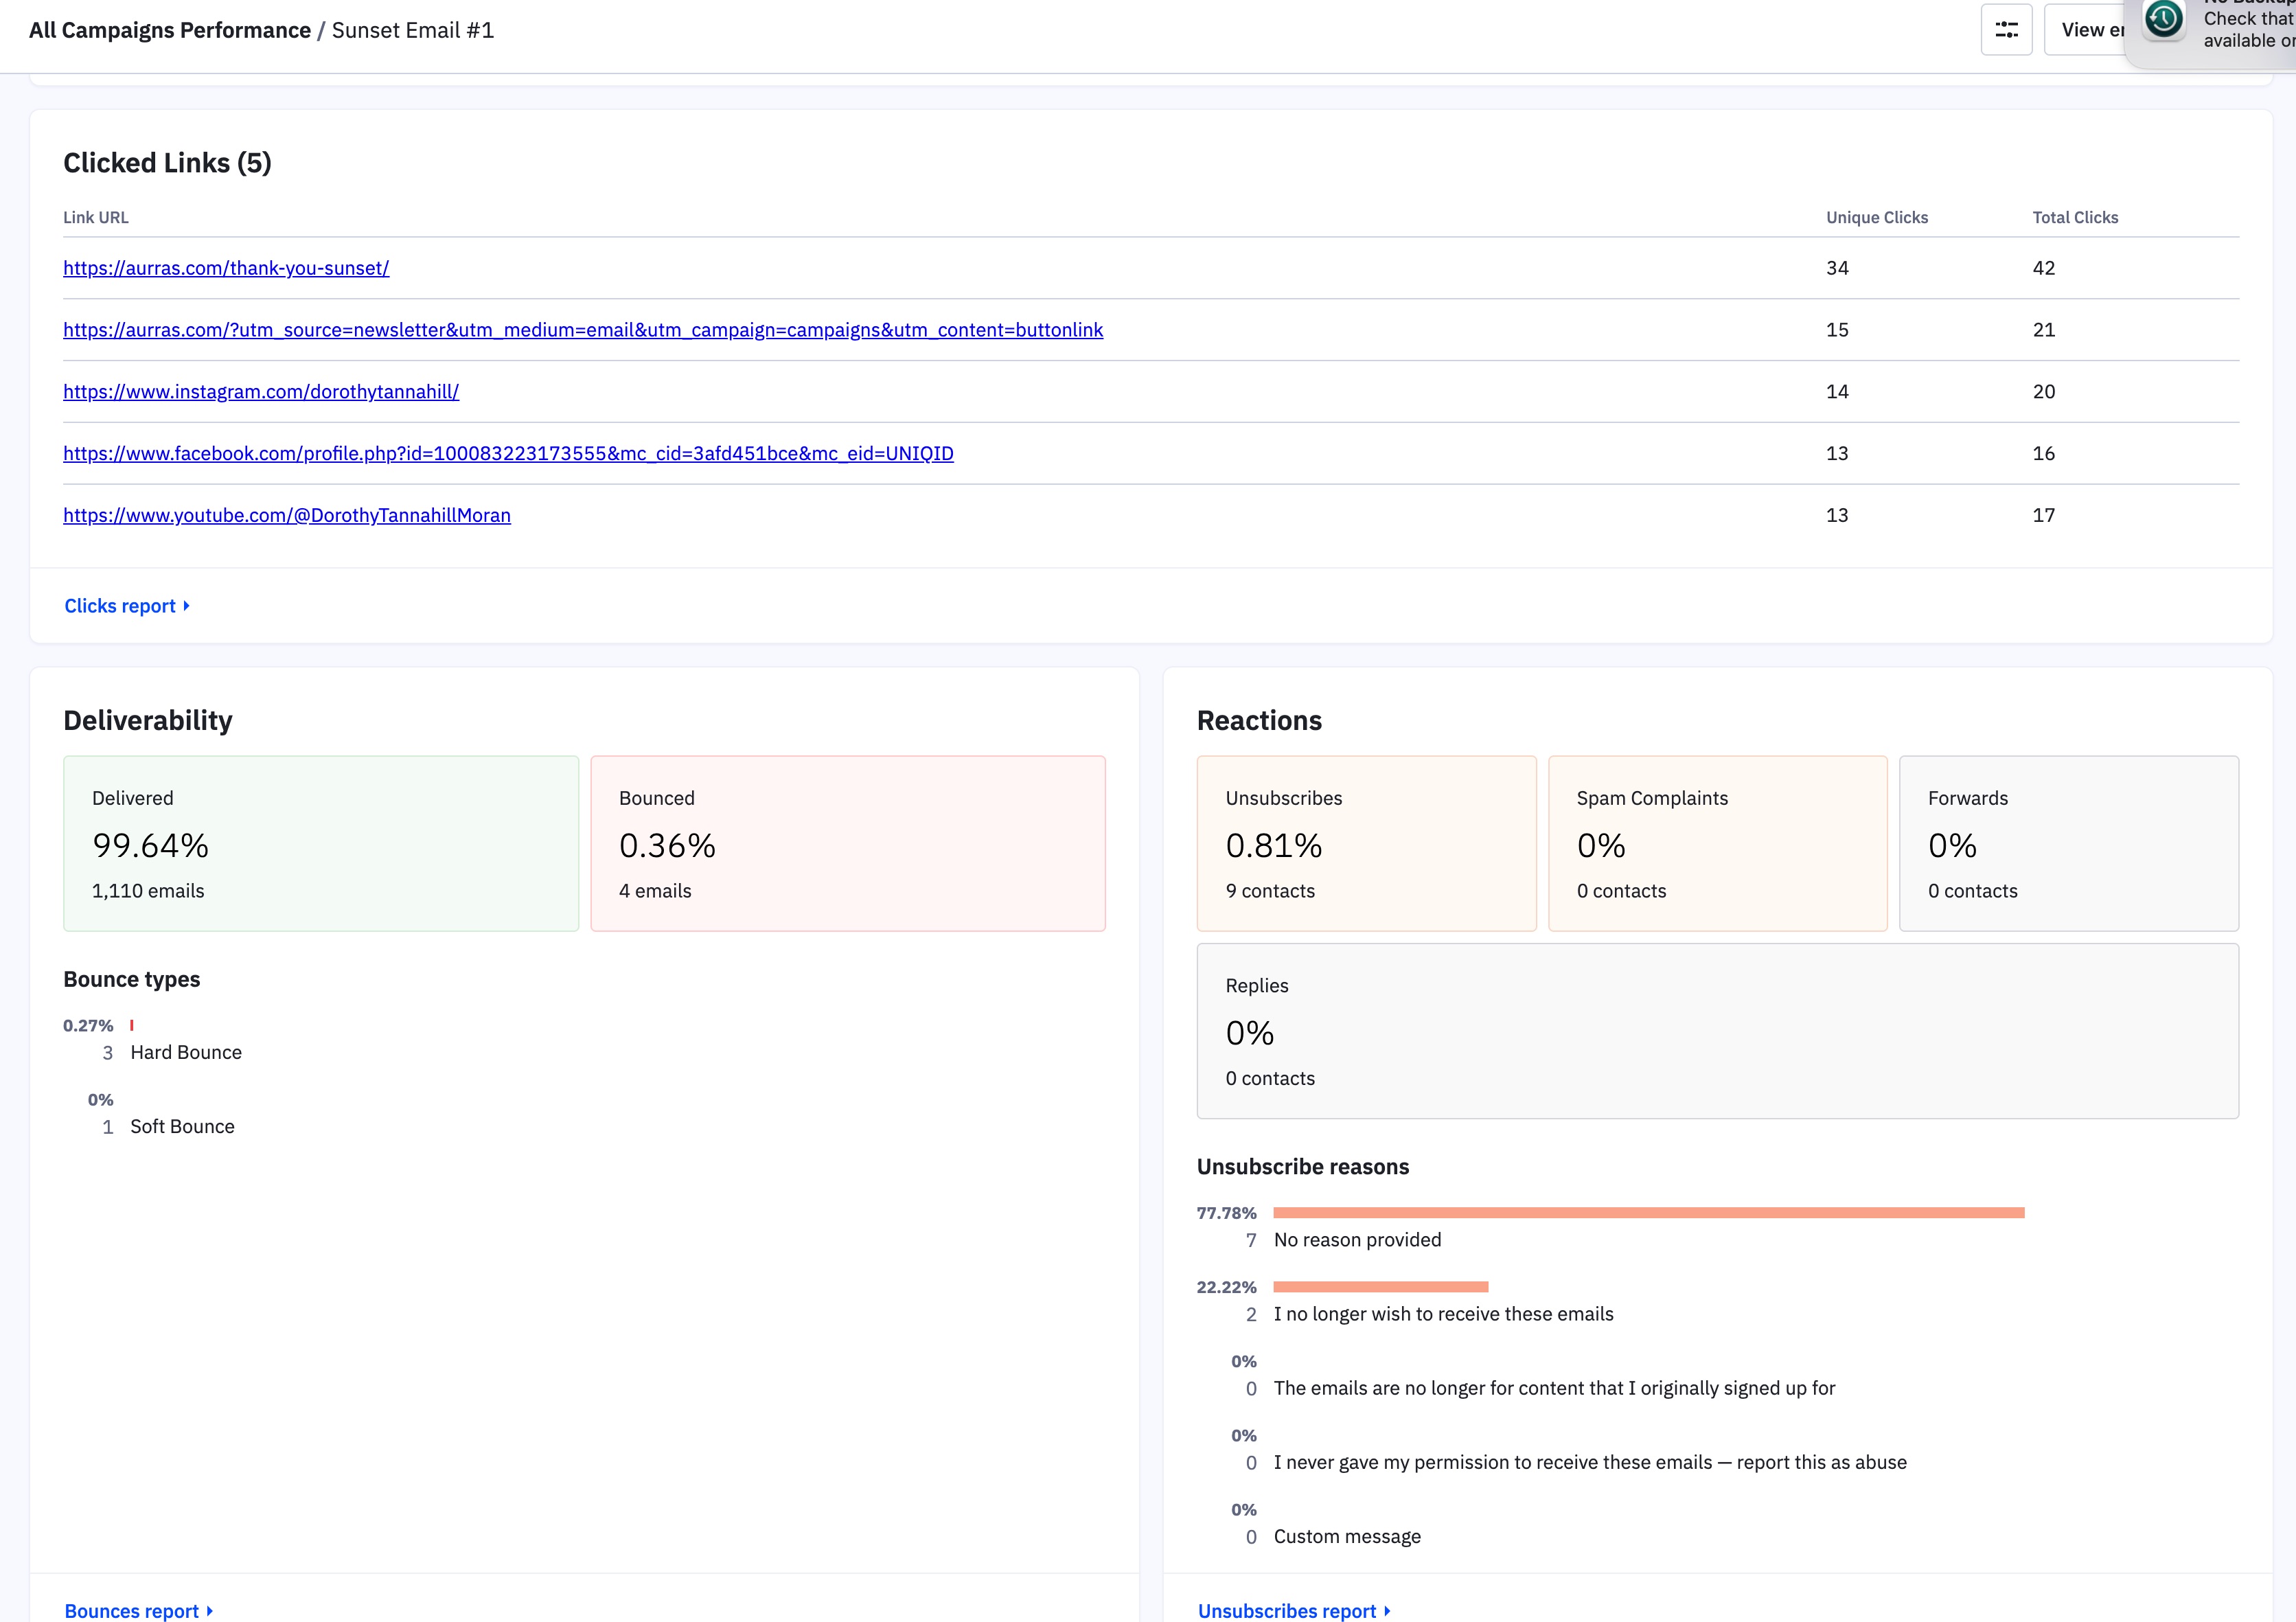Screen dimensions: 2296x1622
Task: Click the Replies 0% card
Action: click(x=1717, y=1030)
